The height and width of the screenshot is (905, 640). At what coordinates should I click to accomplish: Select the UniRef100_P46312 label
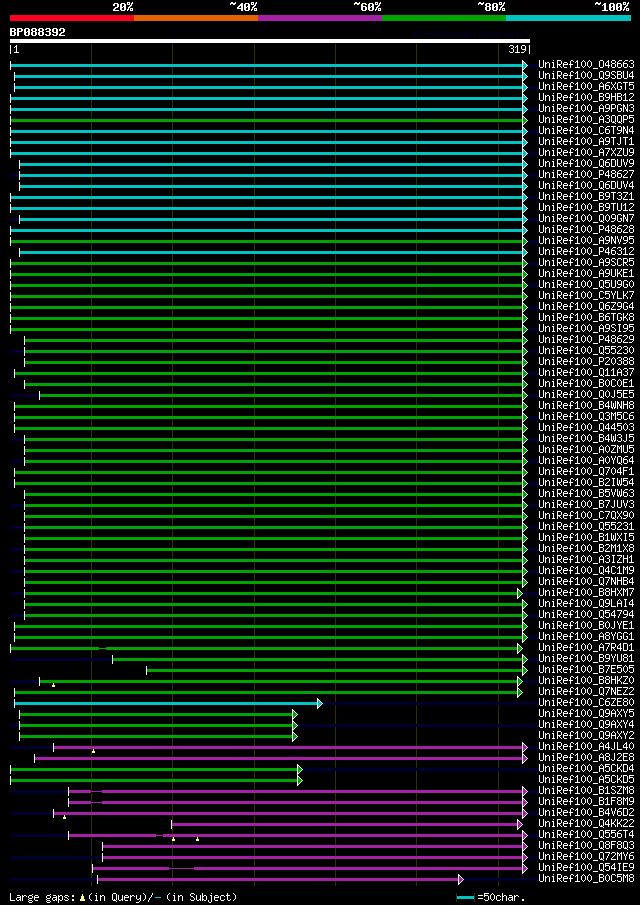click(586, 252)
